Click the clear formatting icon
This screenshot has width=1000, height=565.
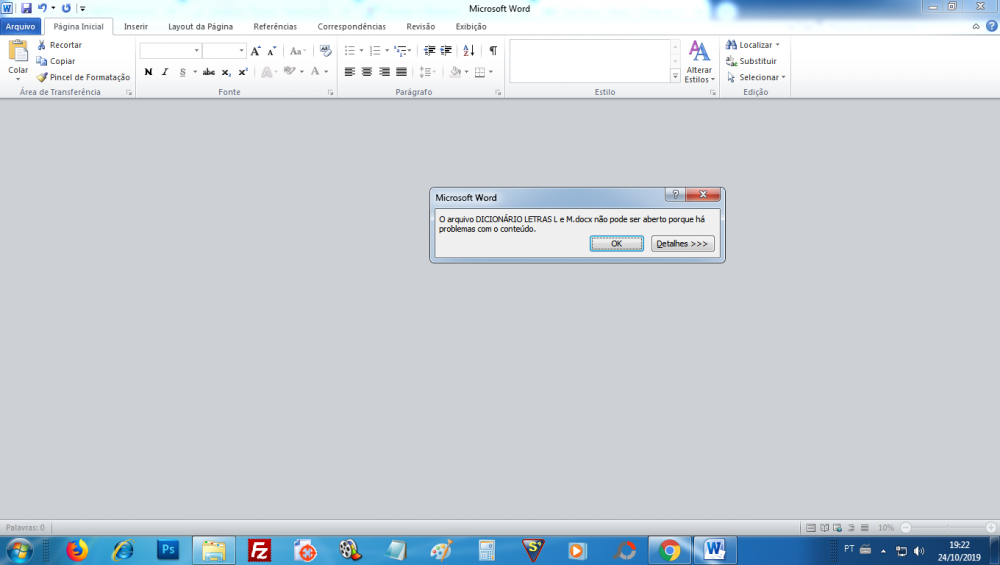(325, 50)
